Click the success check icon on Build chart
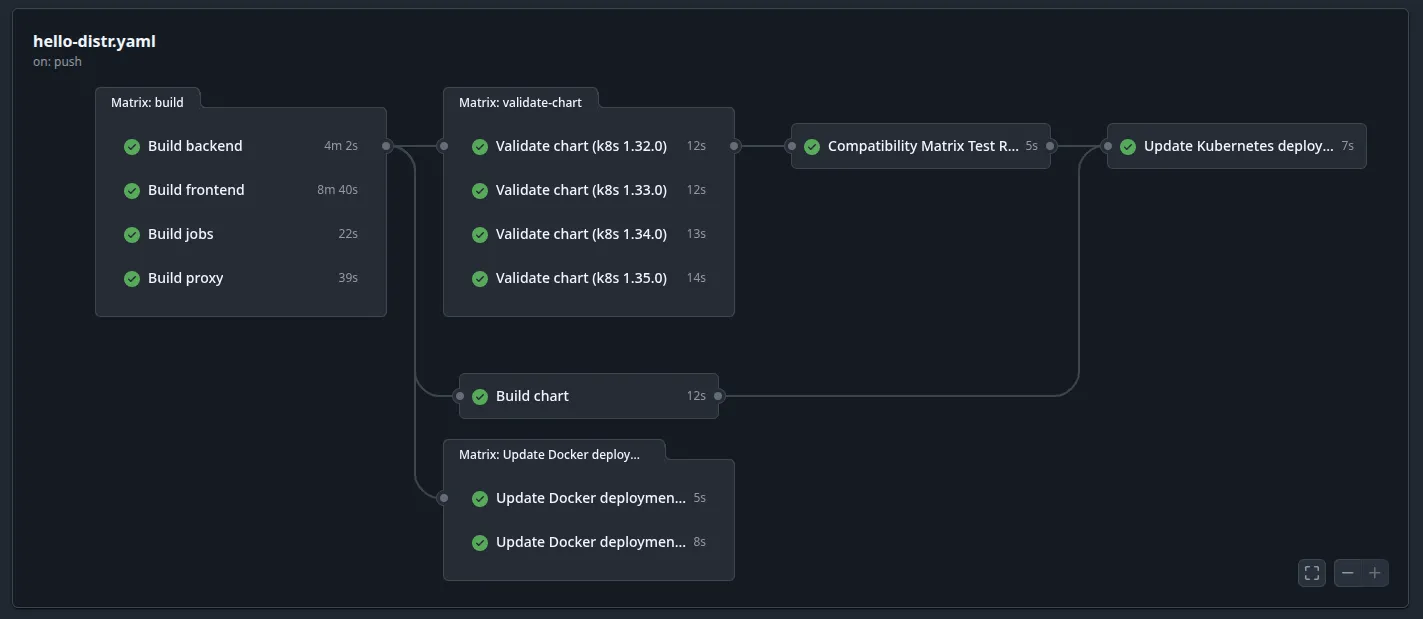The width and height of the screenshot is (1423, 619). pos(479,396)
